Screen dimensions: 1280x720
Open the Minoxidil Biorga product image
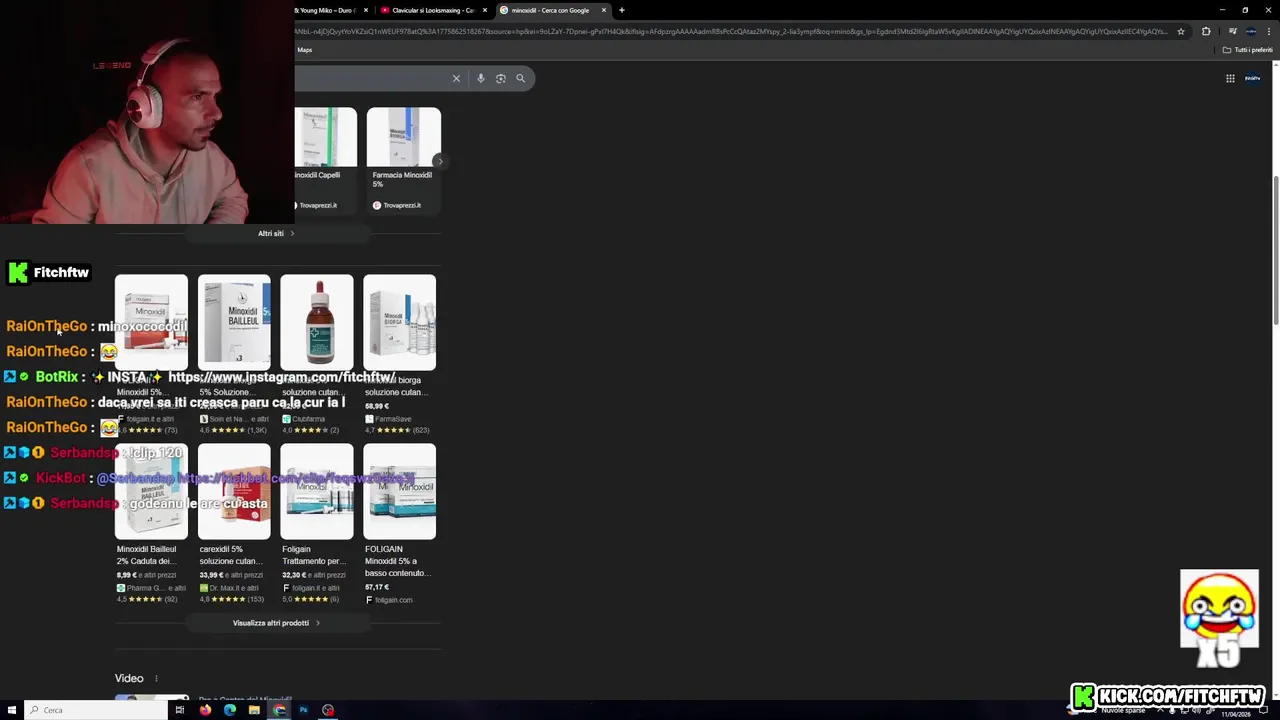click(x=399, y=322)
